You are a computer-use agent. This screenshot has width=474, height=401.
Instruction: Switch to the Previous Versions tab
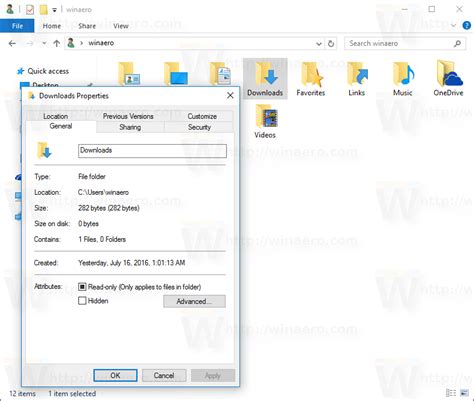(x=128, y=116)
